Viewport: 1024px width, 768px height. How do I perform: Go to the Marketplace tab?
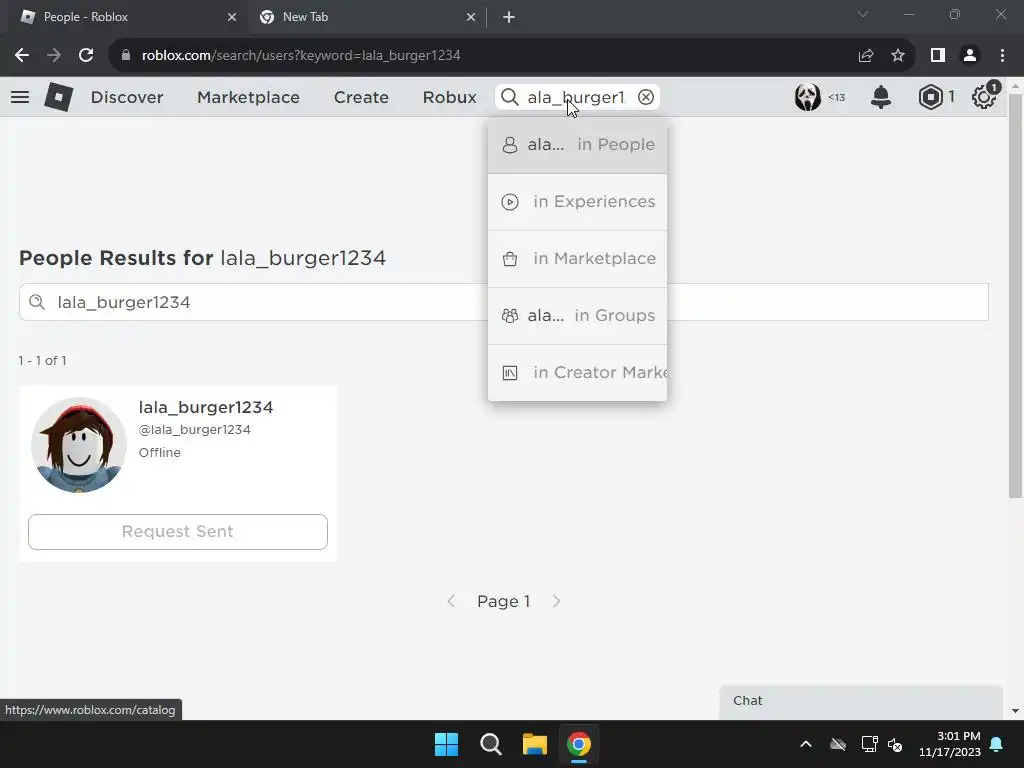pyautogui.click(x=248, y=97)
